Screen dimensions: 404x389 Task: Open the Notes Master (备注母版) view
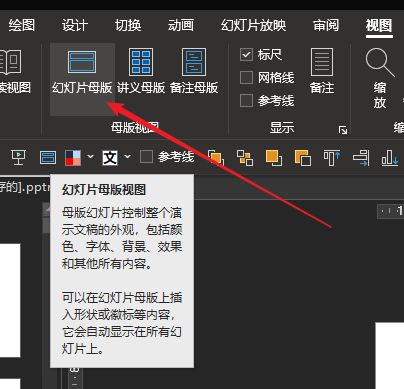(194, 72)
